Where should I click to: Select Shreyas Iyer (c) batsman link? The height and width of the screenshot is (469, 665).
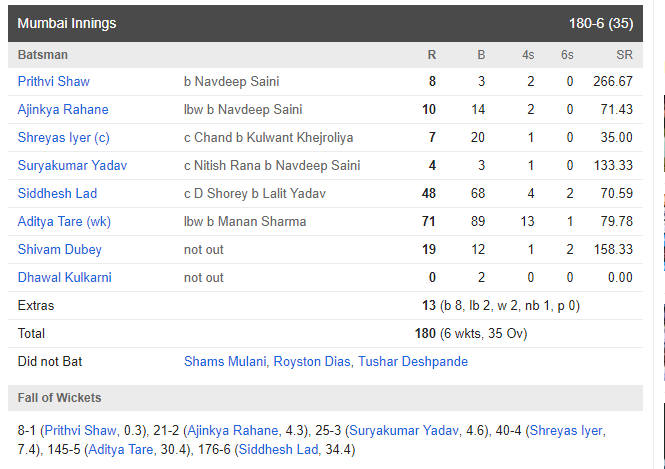(x=64, y=137)
